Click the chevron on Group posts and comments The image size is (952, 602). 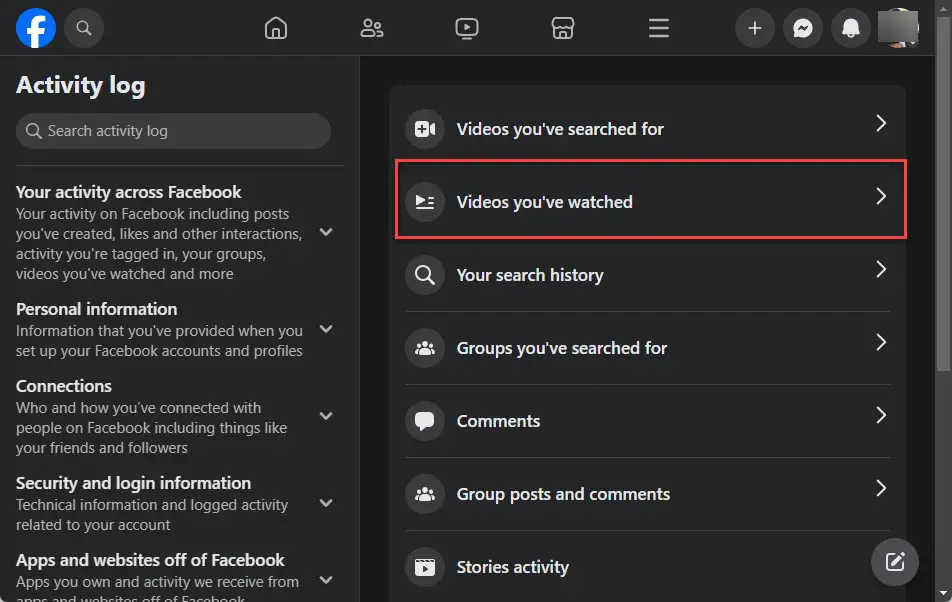[881, 488]
